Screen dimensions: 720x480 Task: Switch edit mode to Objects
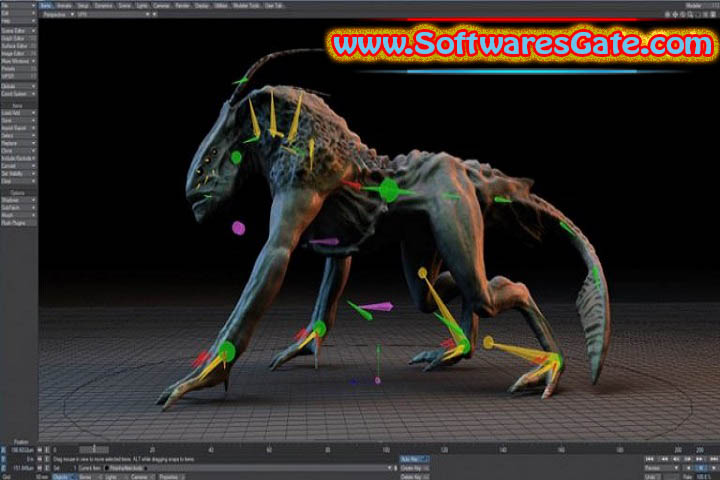click(x=64, y=477)
